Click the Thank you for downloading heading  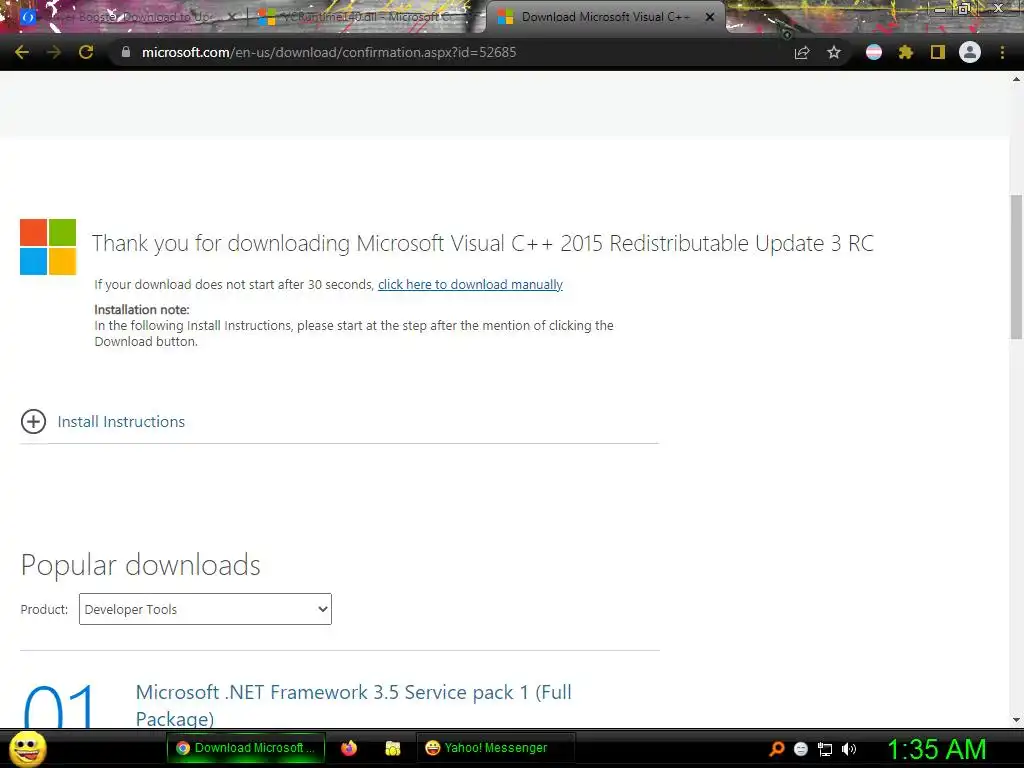tap(483, 243)
